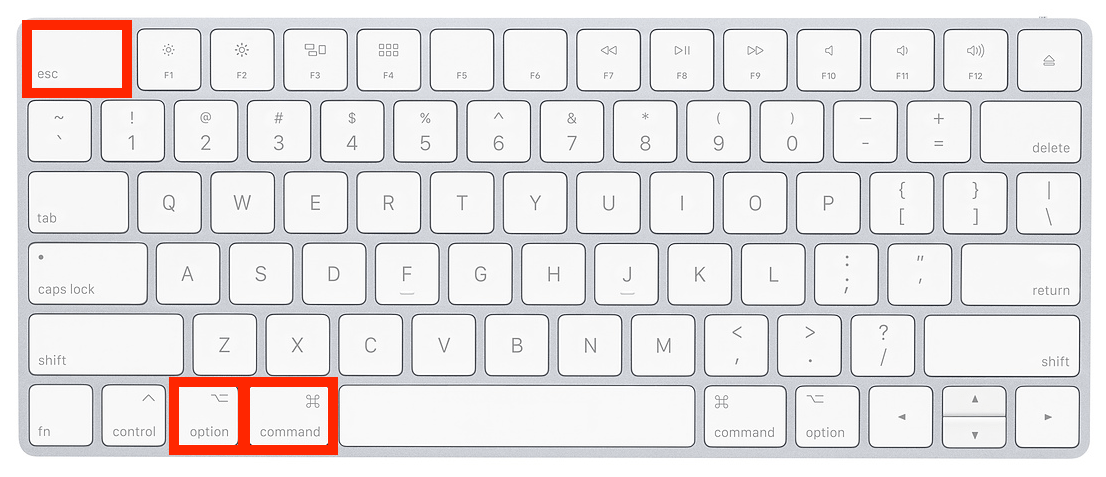
Task: Click the return key
Action: tap(1021, 274)
